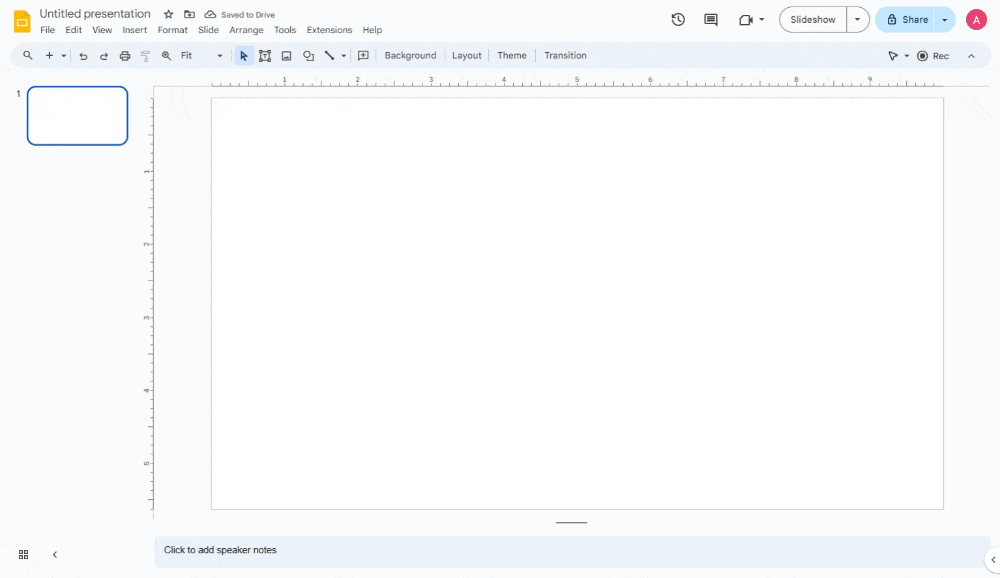The image size is (1000, 578).
Task: Switch to grid view of slides
Action: [x=22, y=554]
